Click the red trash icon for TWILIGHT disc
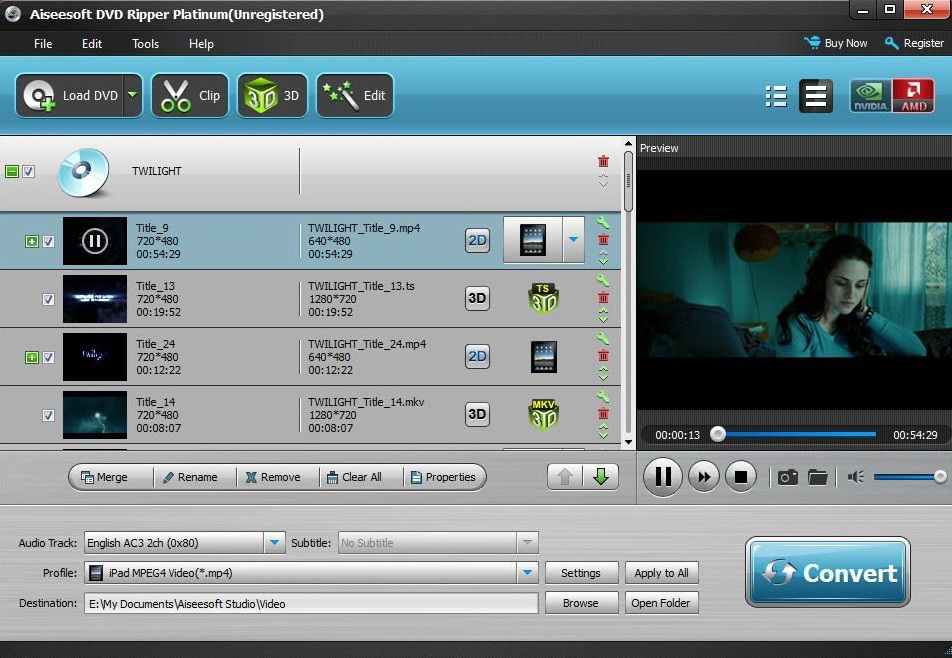Viewport: 952px width, 658px height. [x=603, y=161]
